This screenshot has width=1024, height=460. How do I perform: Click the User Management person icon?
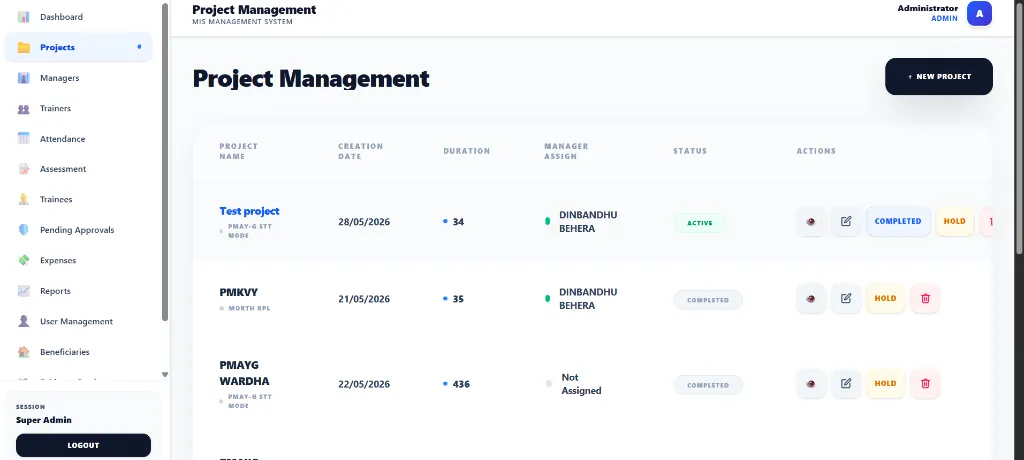pos(24,321)
